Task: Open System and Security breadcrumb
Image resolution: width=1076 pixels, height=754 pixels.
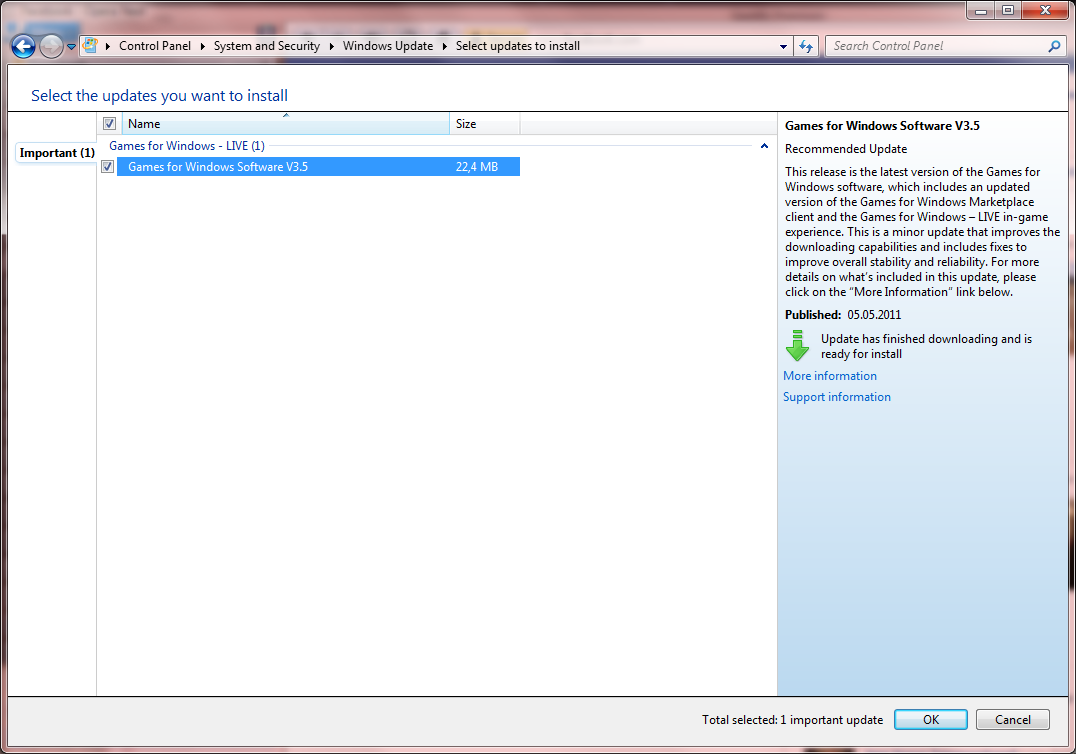Action: point(266,46)
